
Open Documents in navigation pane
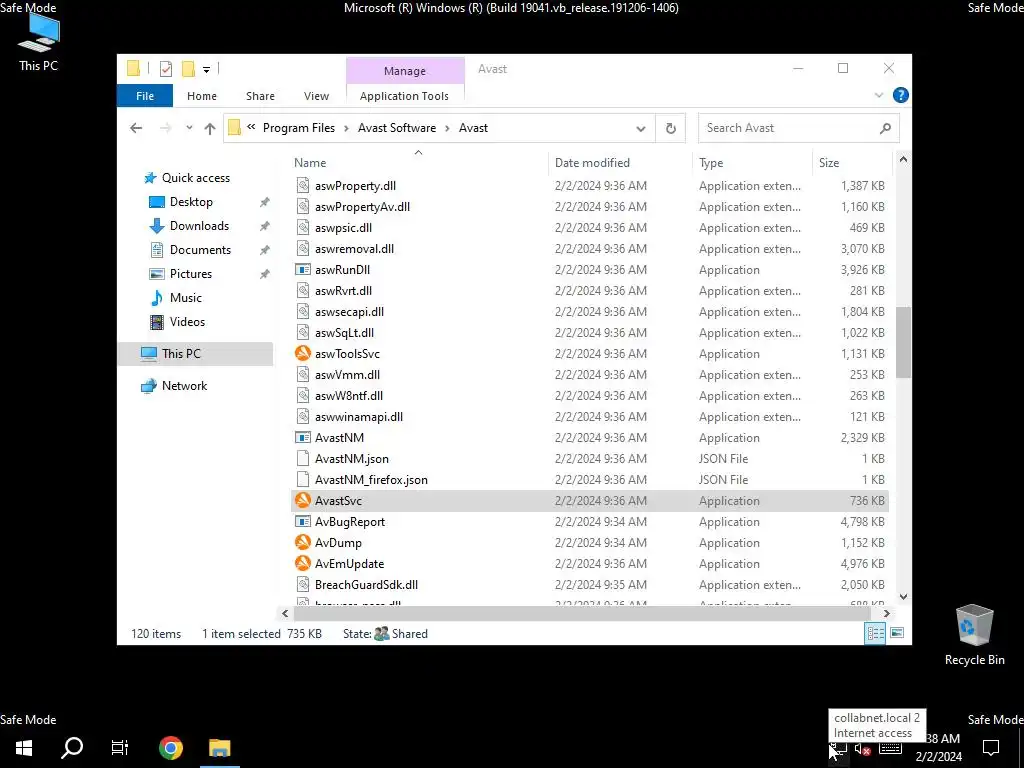pos(200,249)
